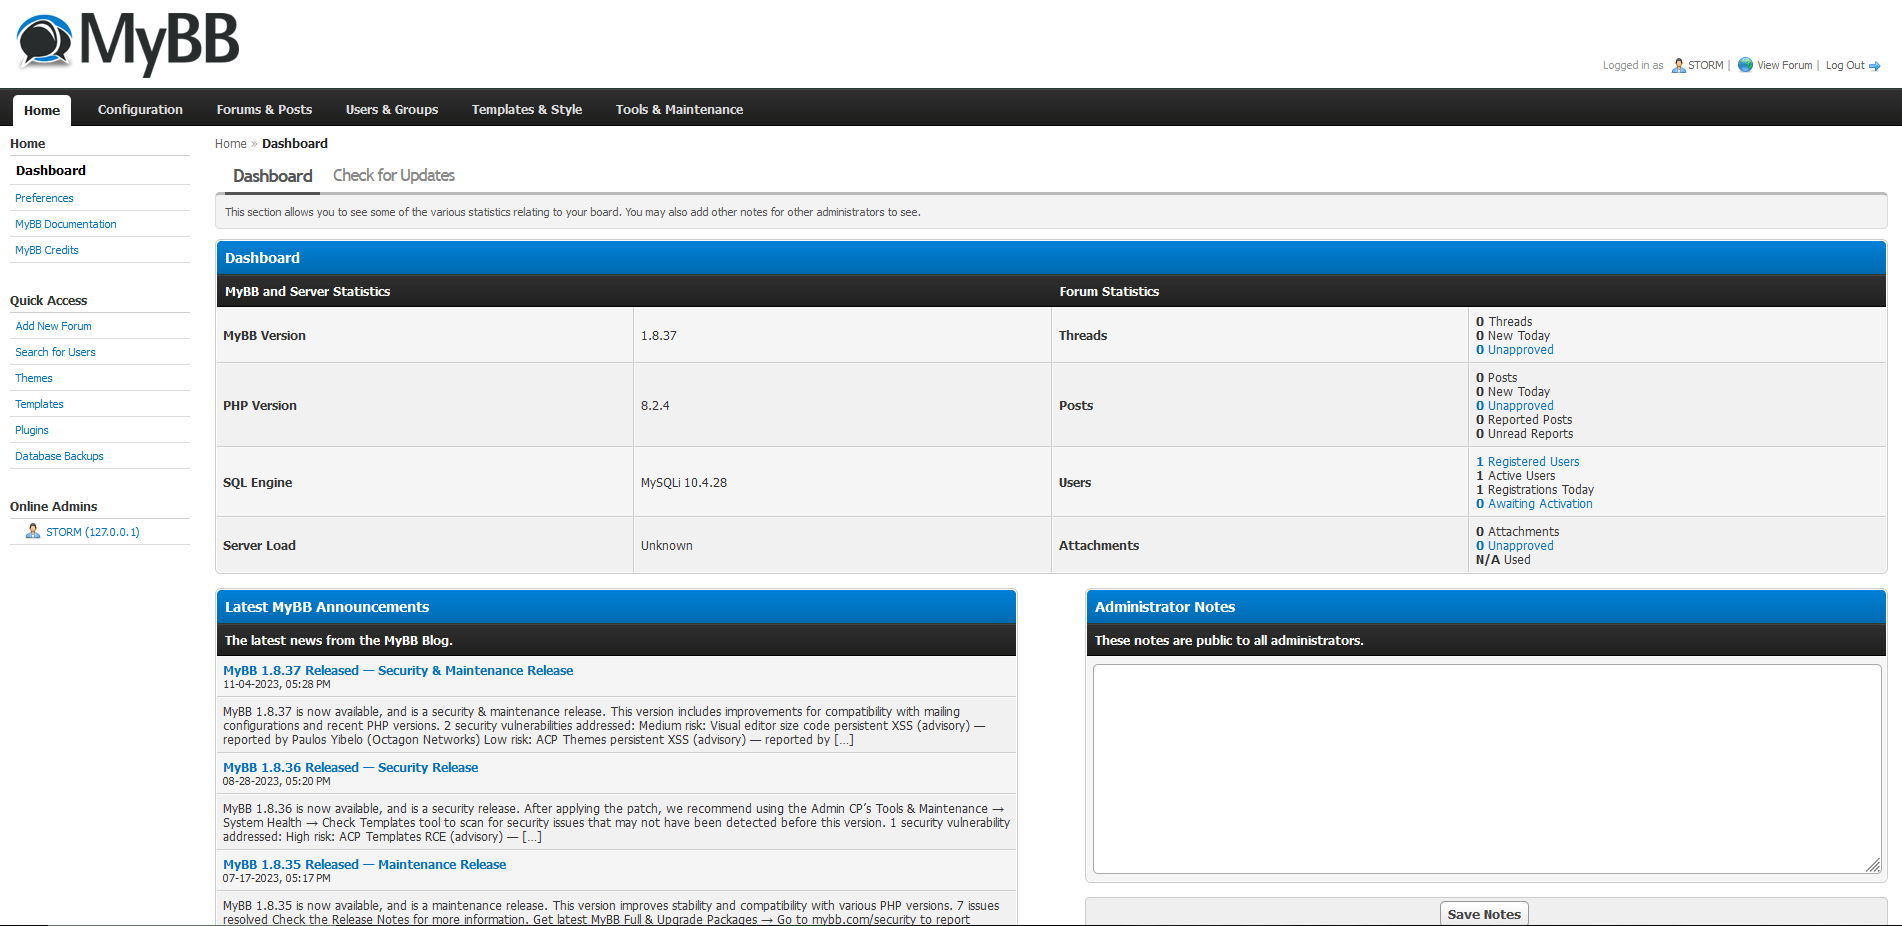Click the Server Load value Unknown
The image size is (1902, 926).
click(667, 546)
